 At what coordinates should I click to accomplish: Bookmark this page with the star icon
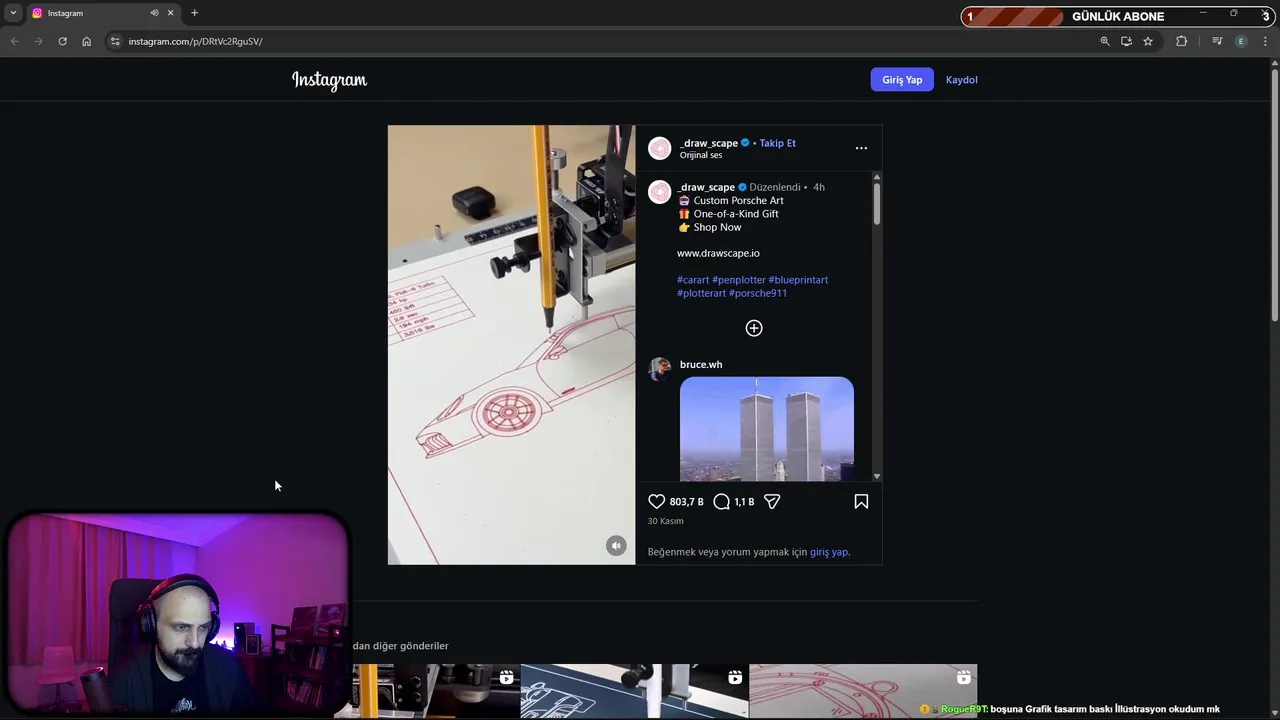click(1148, 41)
